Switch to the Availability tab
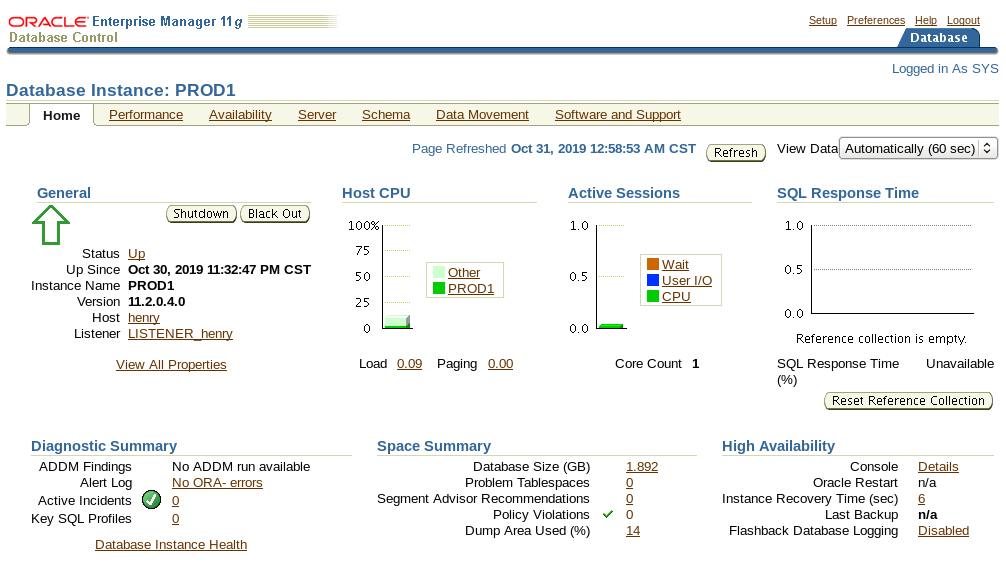Viewport: 1006px width, 575px height. [x=240, y=114]
